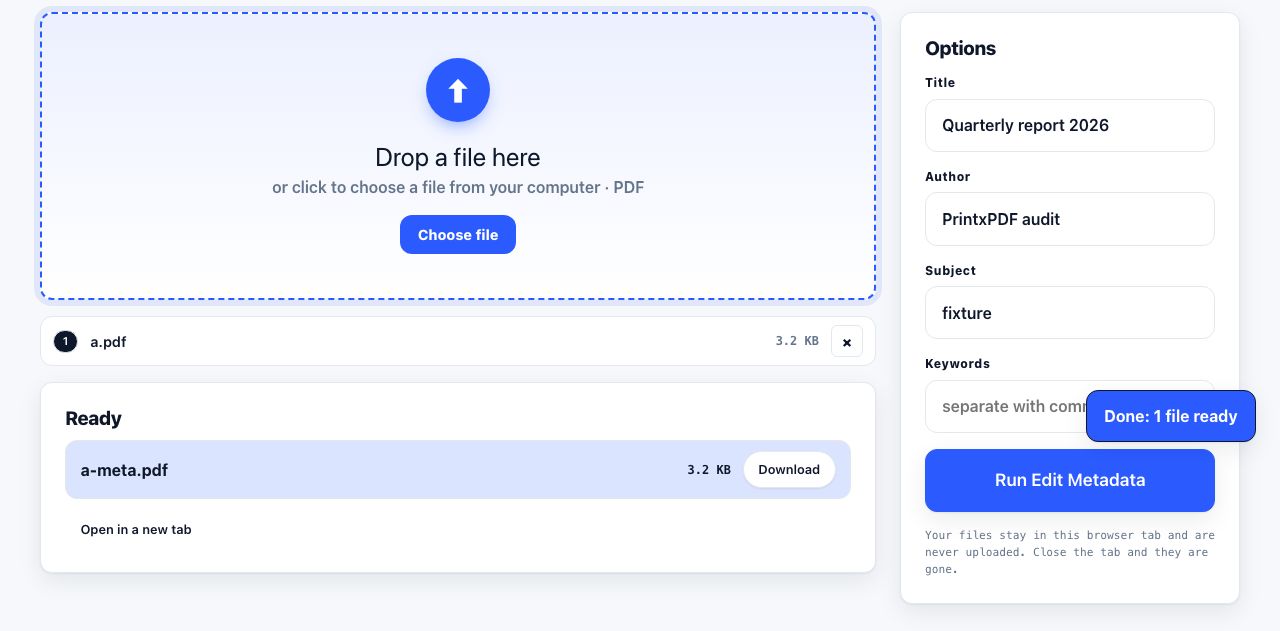Click the Choose file button
1280x631 pixels.
pos(458,235)
